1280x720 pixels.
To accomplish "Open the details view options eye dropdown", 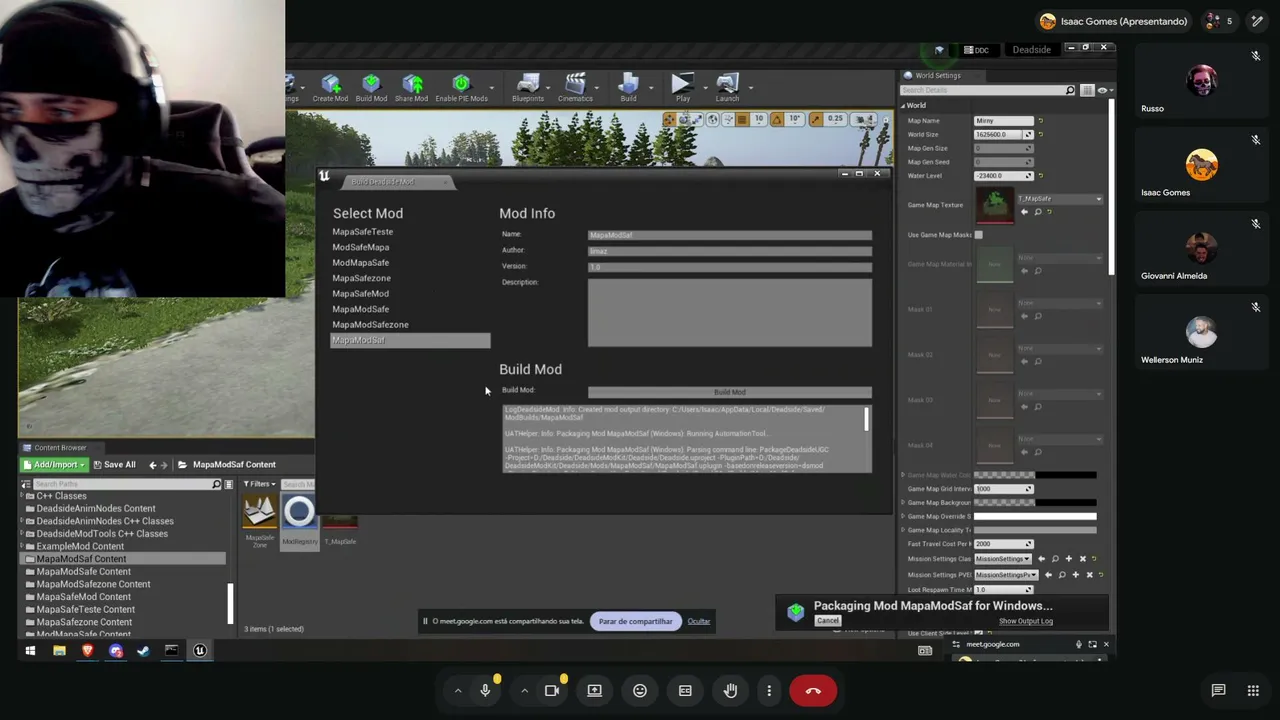I will click(1104, 90).
